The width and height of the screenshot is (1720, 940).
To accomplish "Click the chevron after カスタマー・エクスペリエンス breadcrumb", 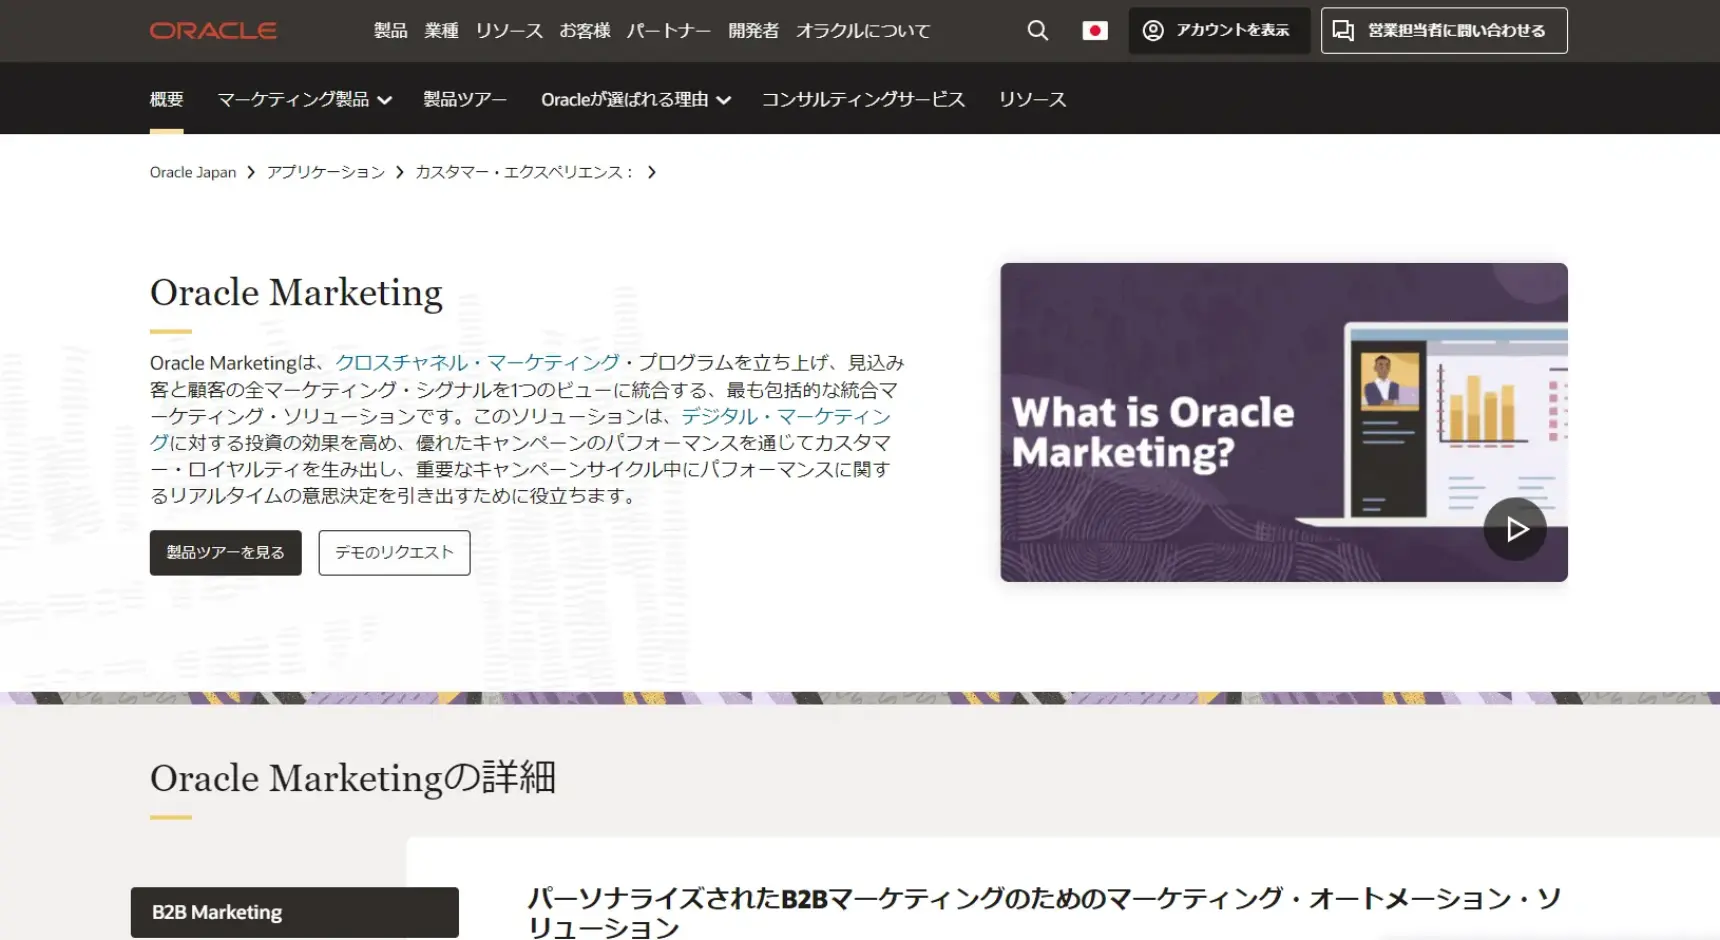I will pyautogui.click(x=652, y=172).
